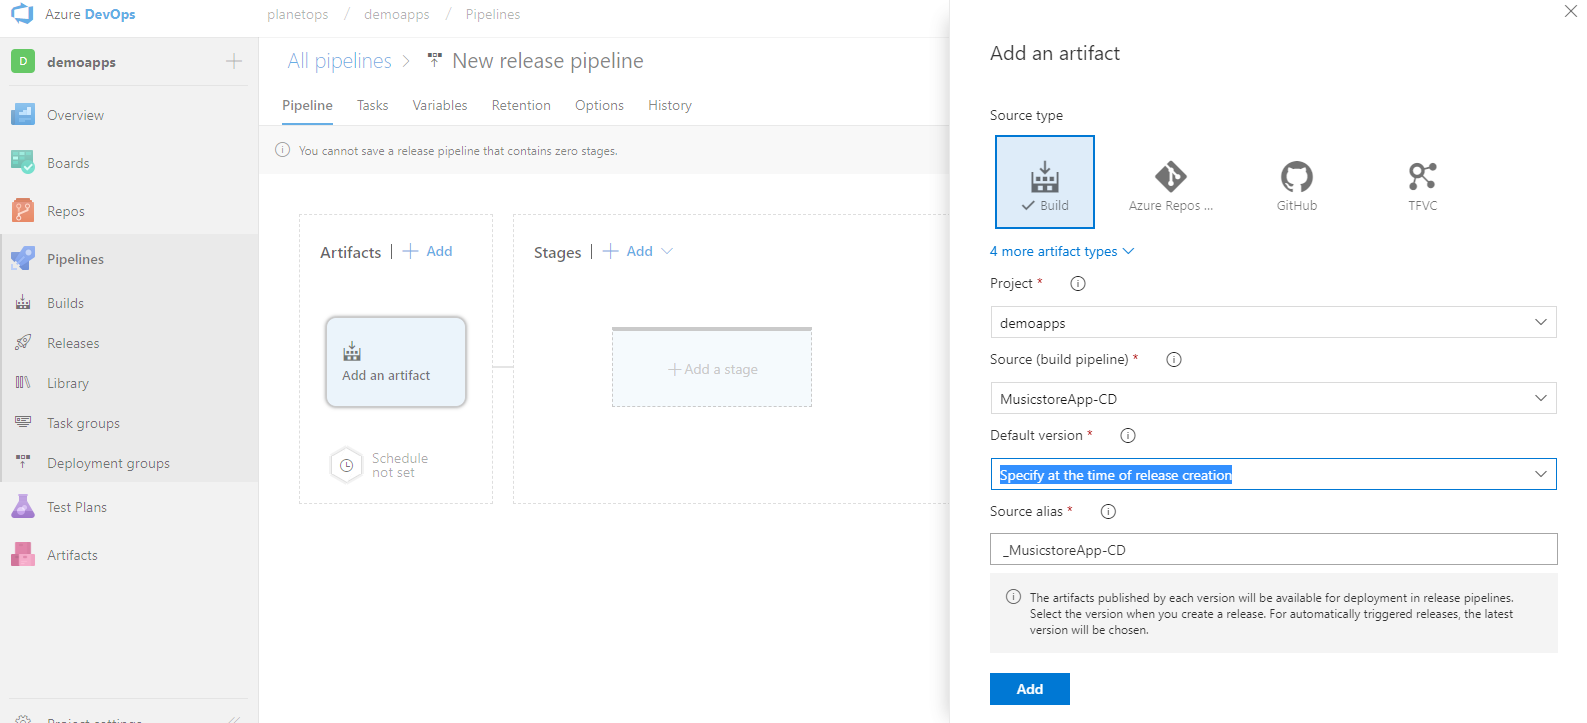Select TFVC as the artifact source type
The width and height of the screenshot is (1587, 723).
coord(1423,187)
